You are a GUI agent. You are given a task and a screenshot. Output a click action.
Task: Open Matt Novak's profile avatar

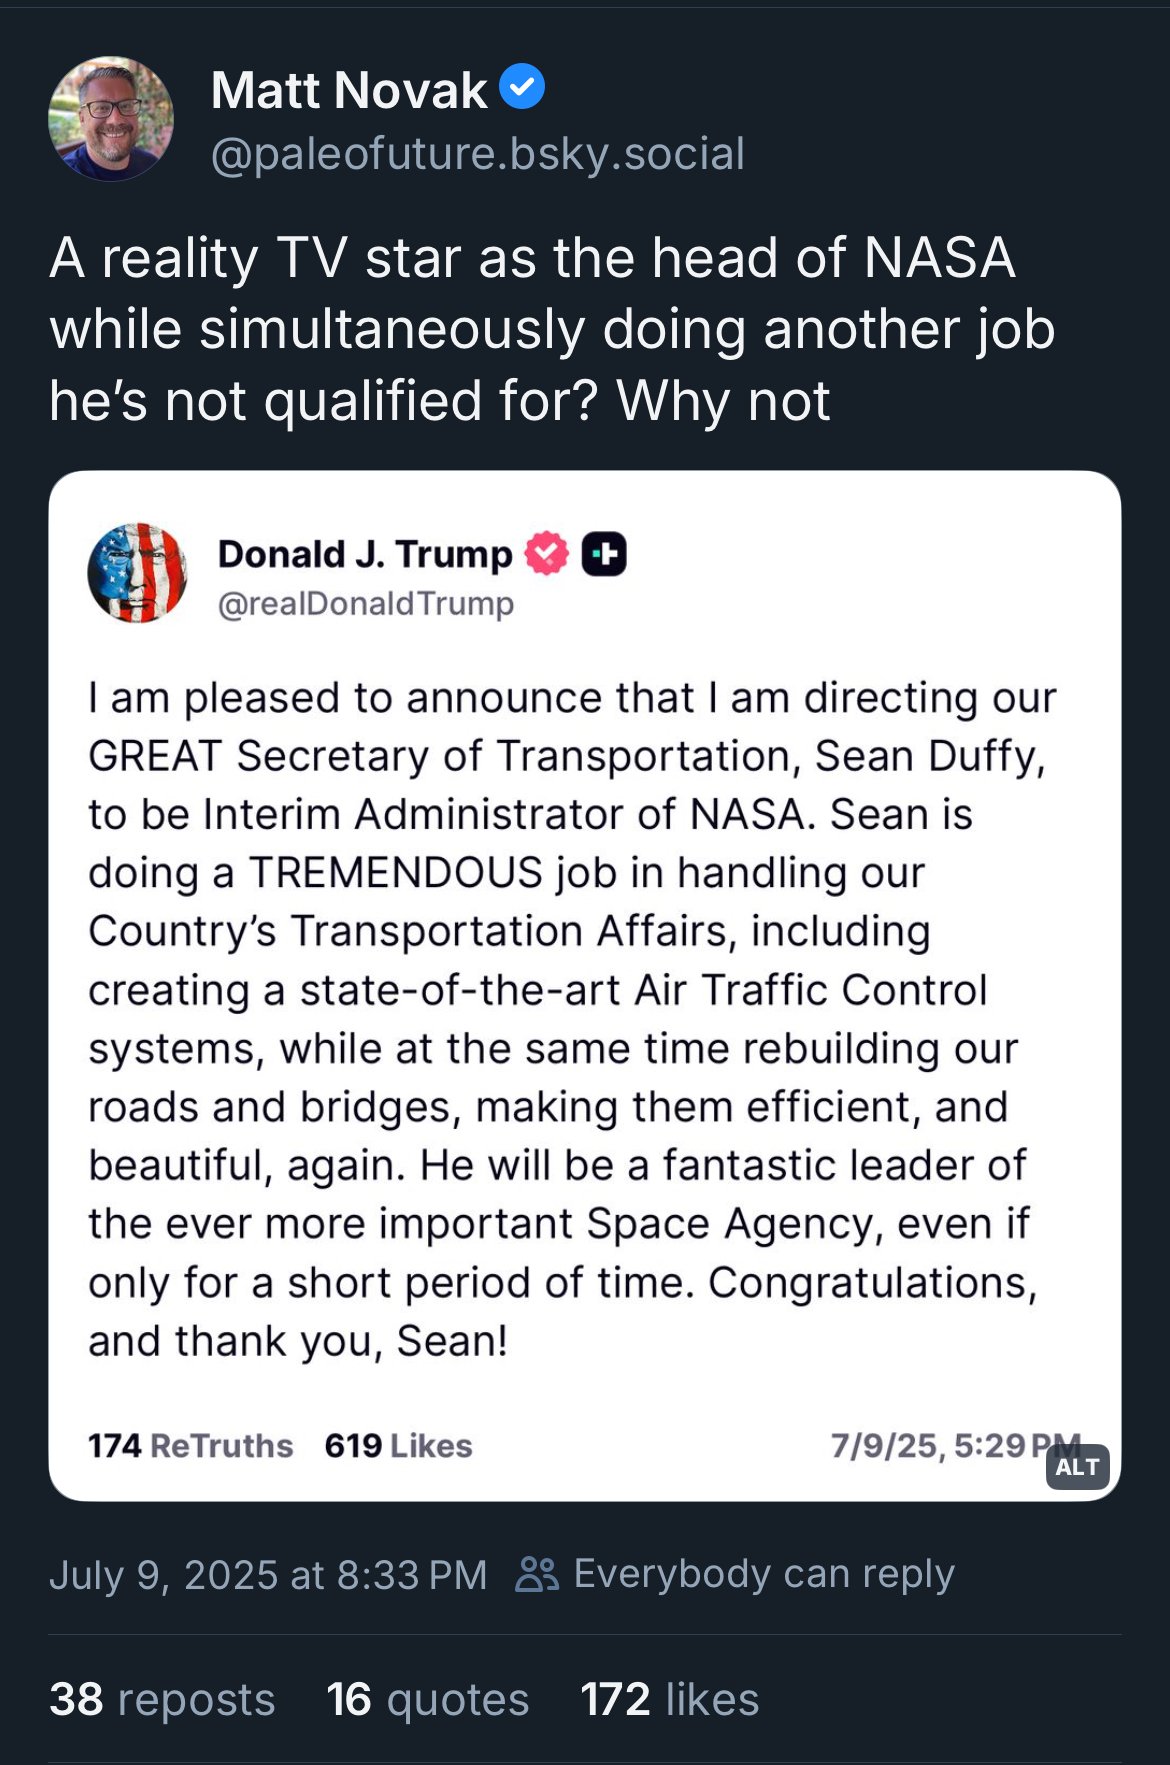111,119
